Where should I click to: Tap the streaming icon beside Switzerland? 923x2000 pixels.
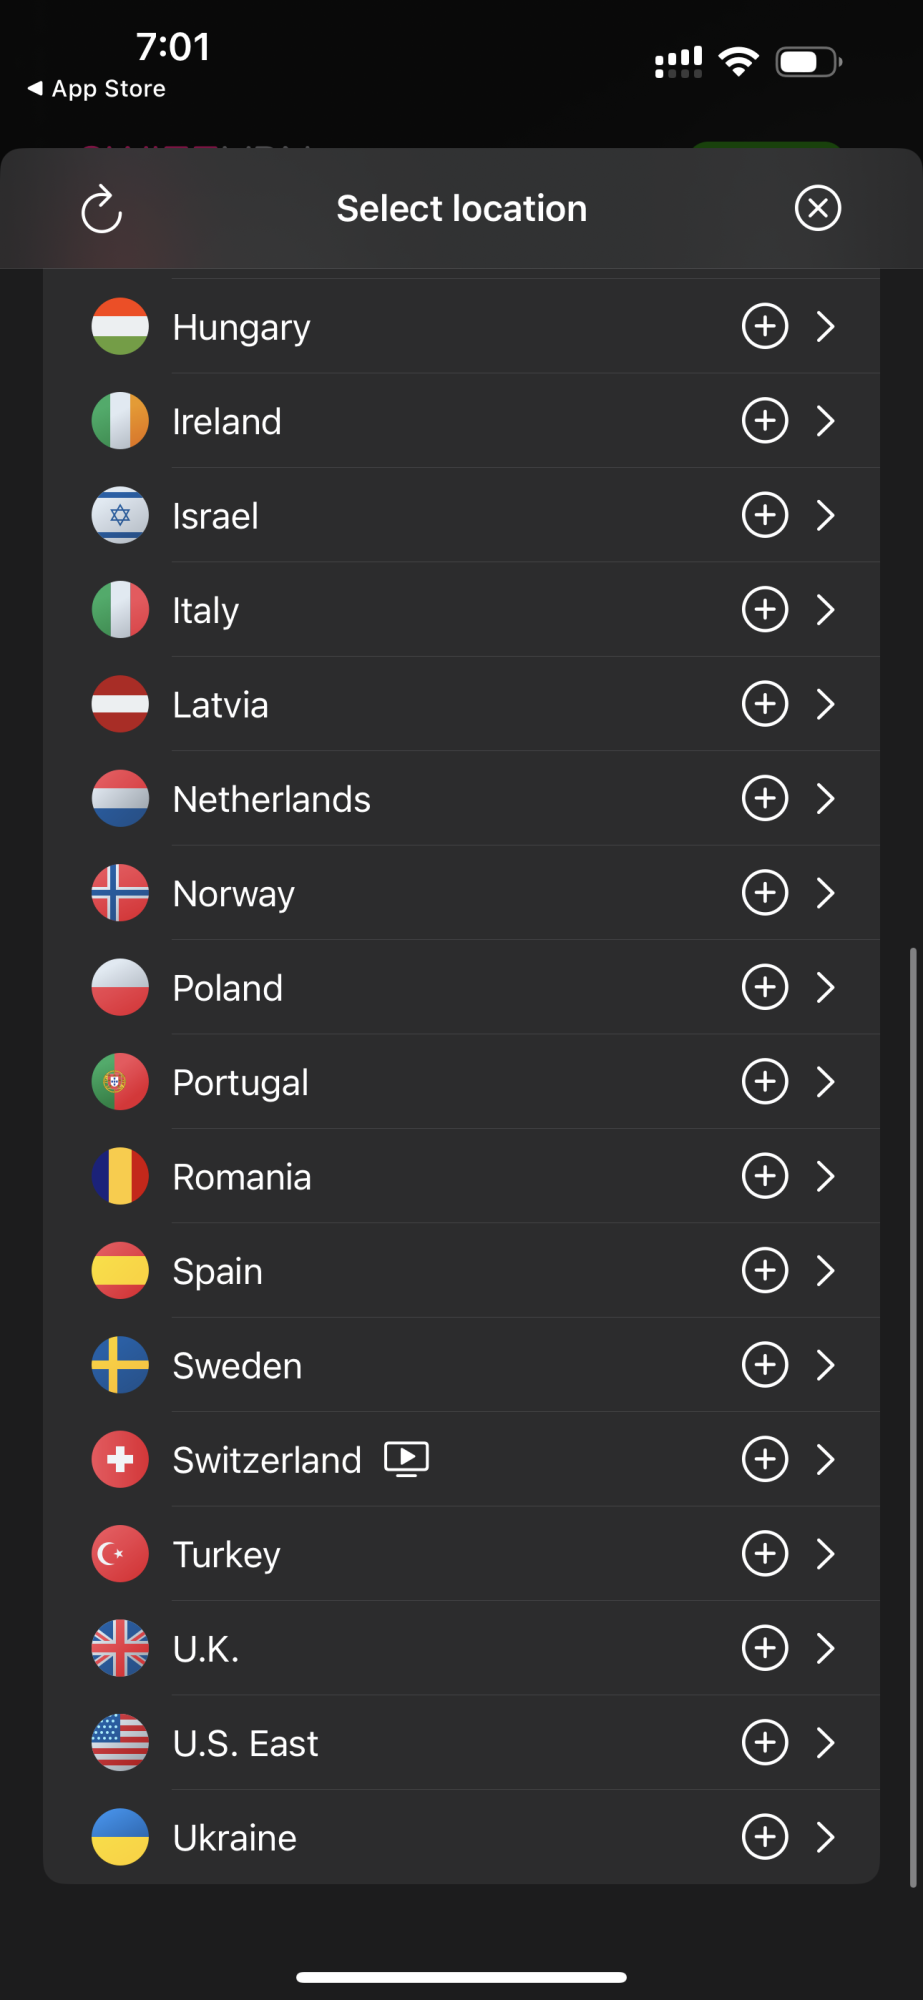pos(407,1459)
